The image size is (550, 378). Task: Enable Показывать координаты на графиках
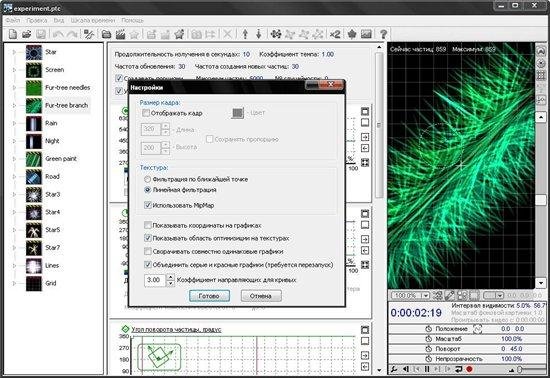(148, 225)
